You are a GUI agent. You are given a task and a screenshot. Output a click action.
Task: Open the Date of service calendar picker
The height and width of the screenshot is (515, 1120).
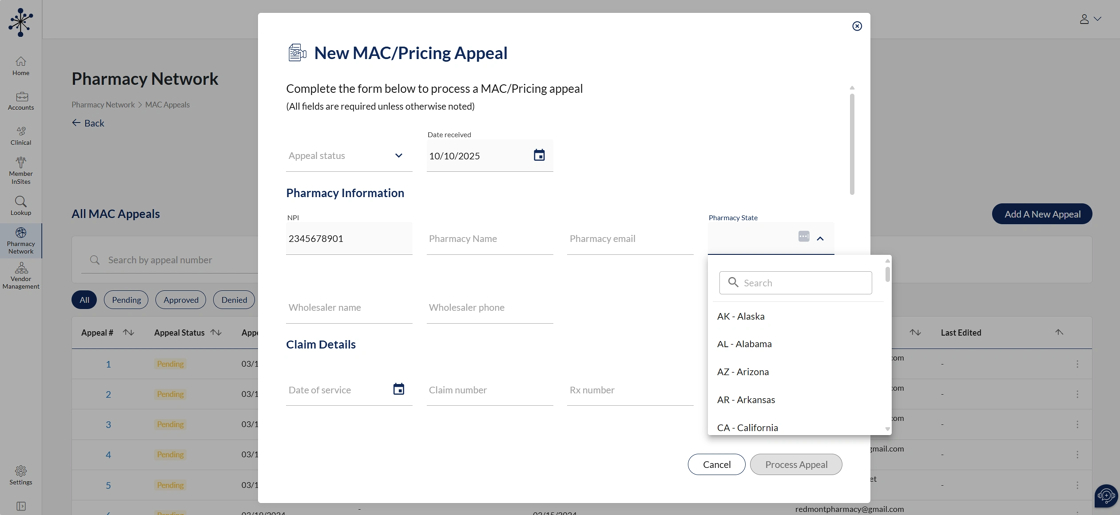(x=398, y=390)
